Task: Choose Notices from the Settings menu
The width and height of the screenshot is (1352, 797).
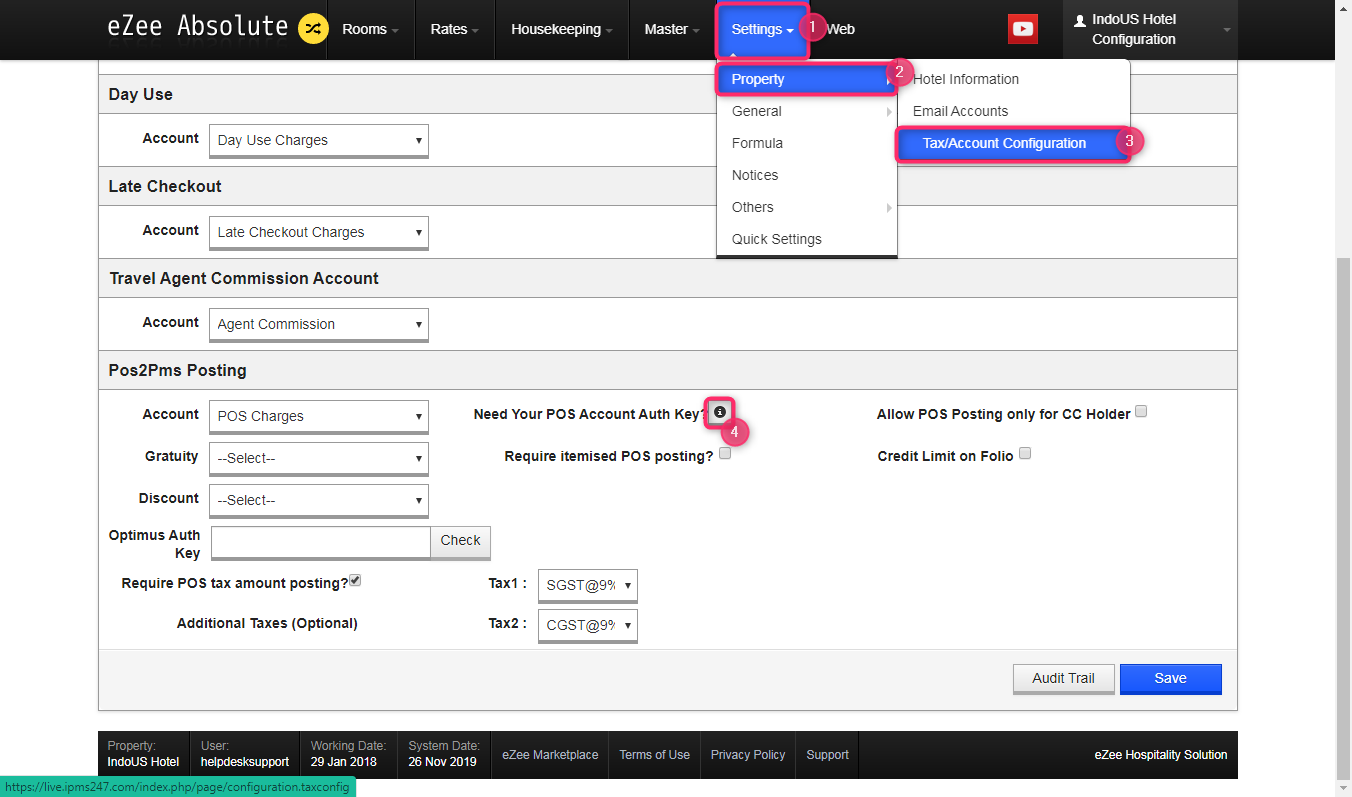Action: point(806,175)
